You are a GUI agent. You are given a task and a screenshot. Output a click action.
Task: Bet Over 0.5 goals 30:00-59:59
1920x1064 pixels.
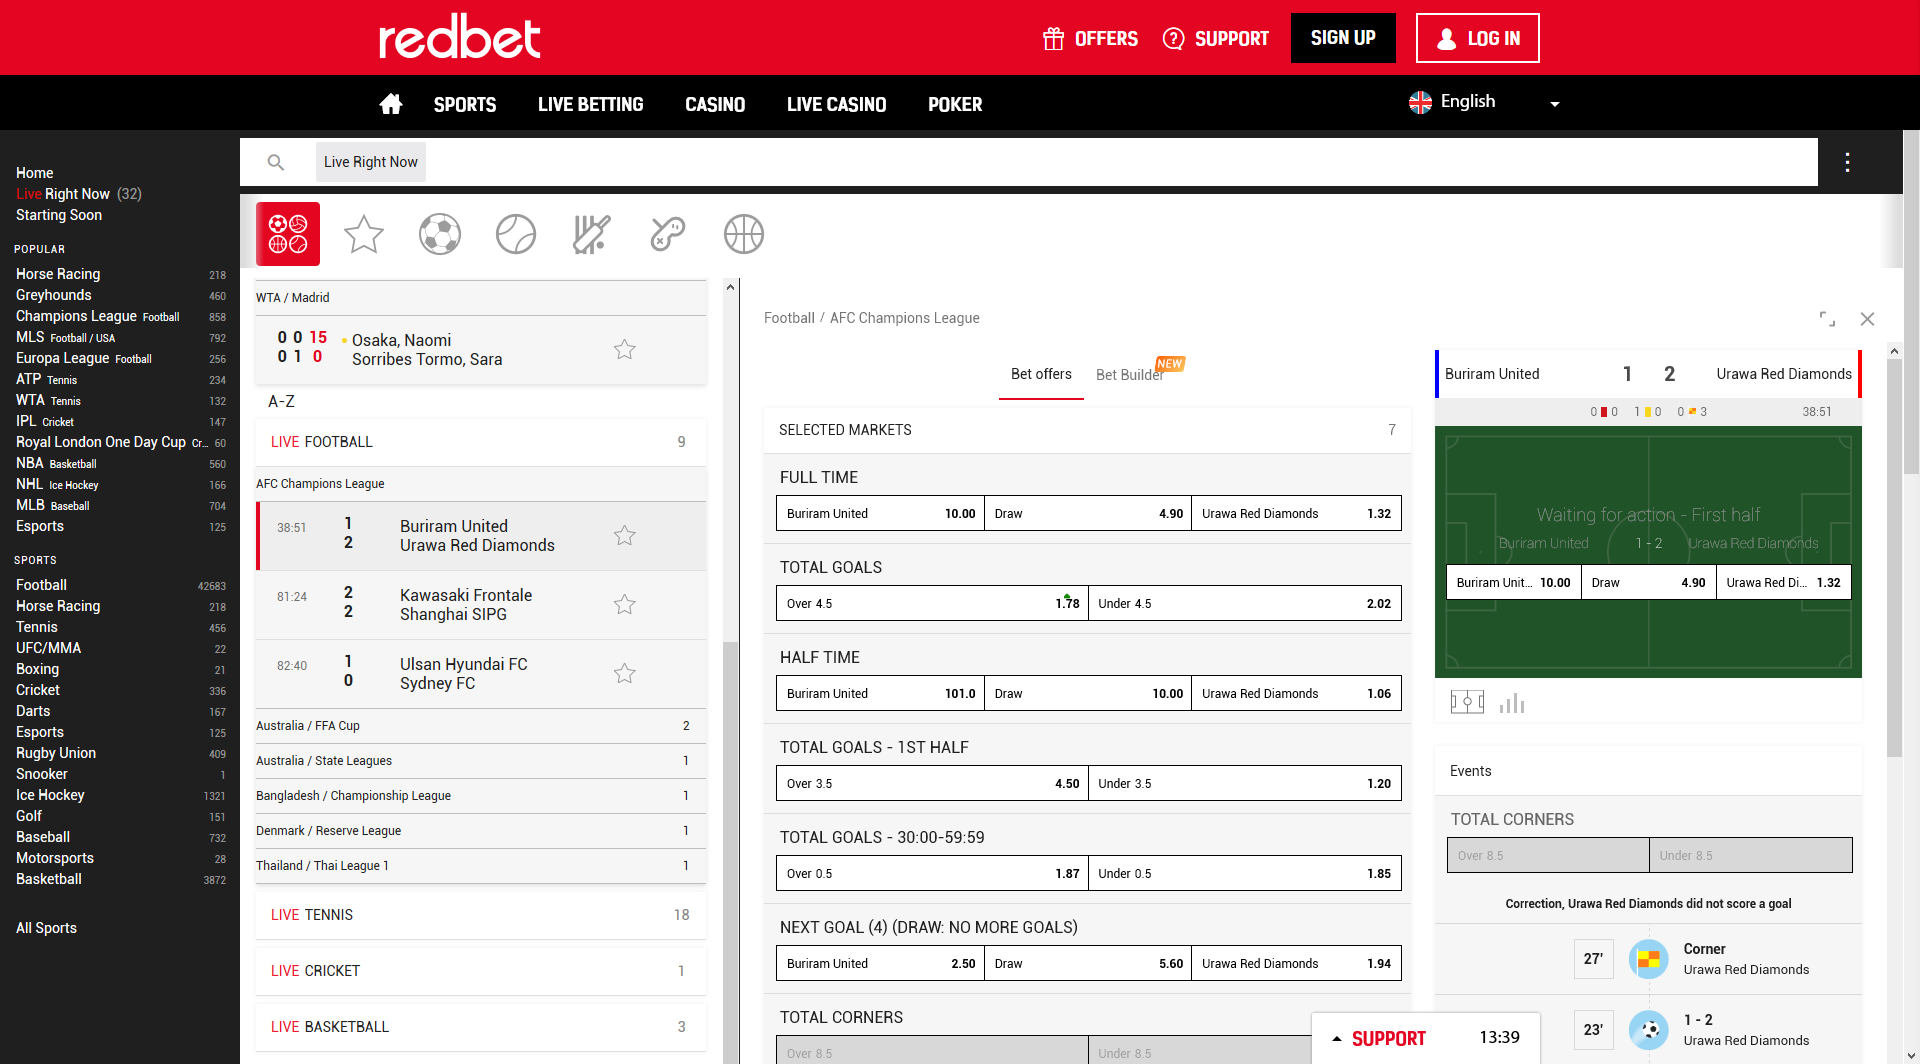[x=932, y=874]
